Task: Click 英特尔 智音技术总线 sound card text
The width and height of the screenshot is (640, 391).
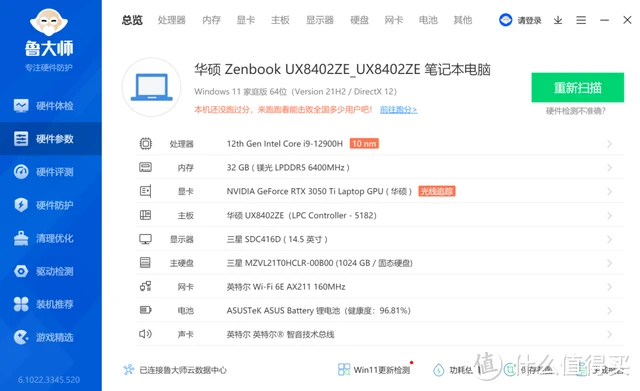Action: tap(280, 335)
